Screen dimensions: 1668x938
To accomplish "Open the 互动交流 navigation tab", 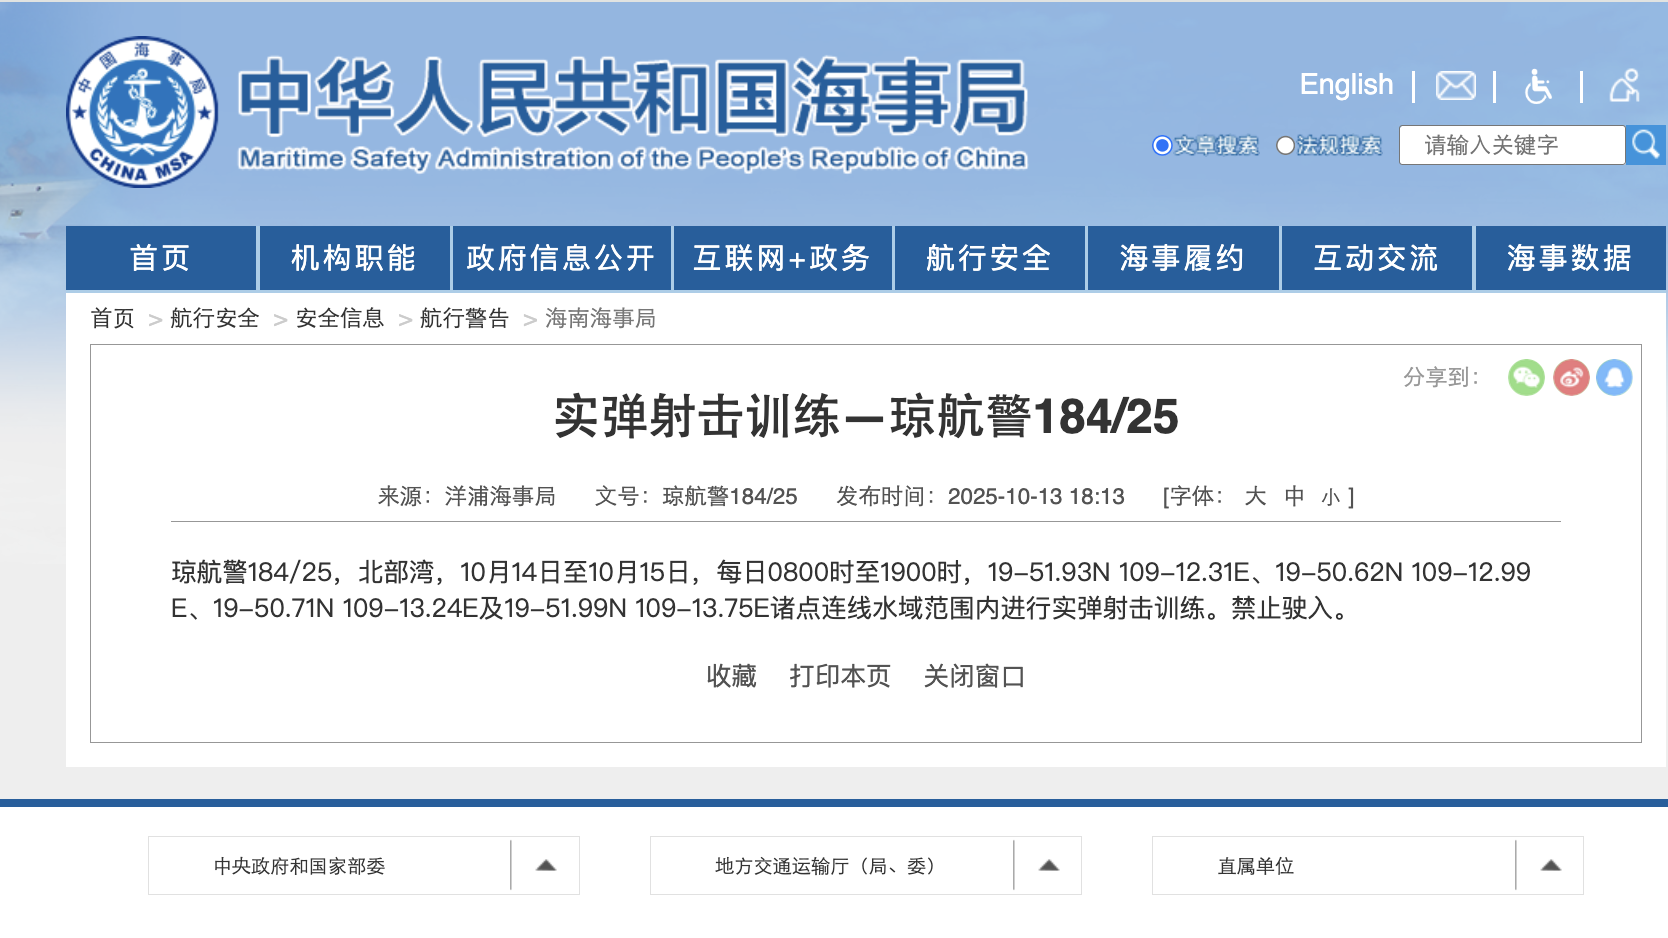I will (x=1377, y=258).
